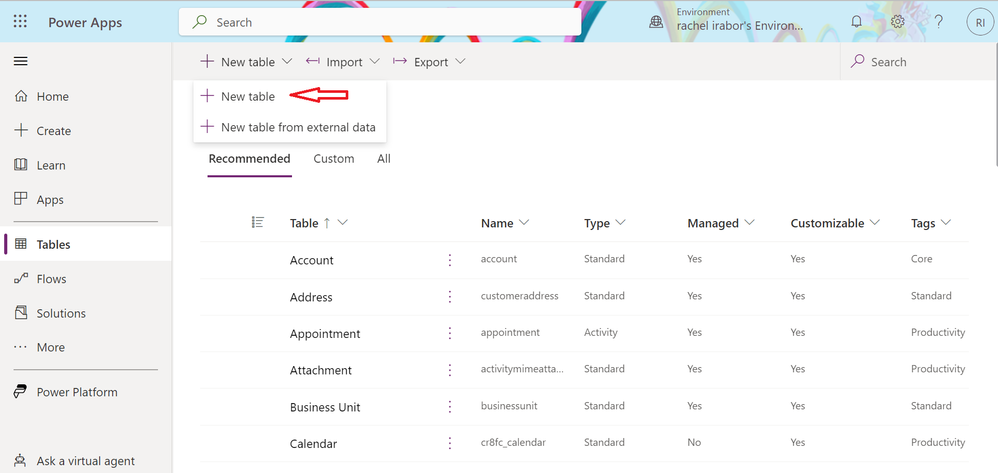Switch to the Custom tab
Viewport: 998px width, 473px height.
pos(334,159)
